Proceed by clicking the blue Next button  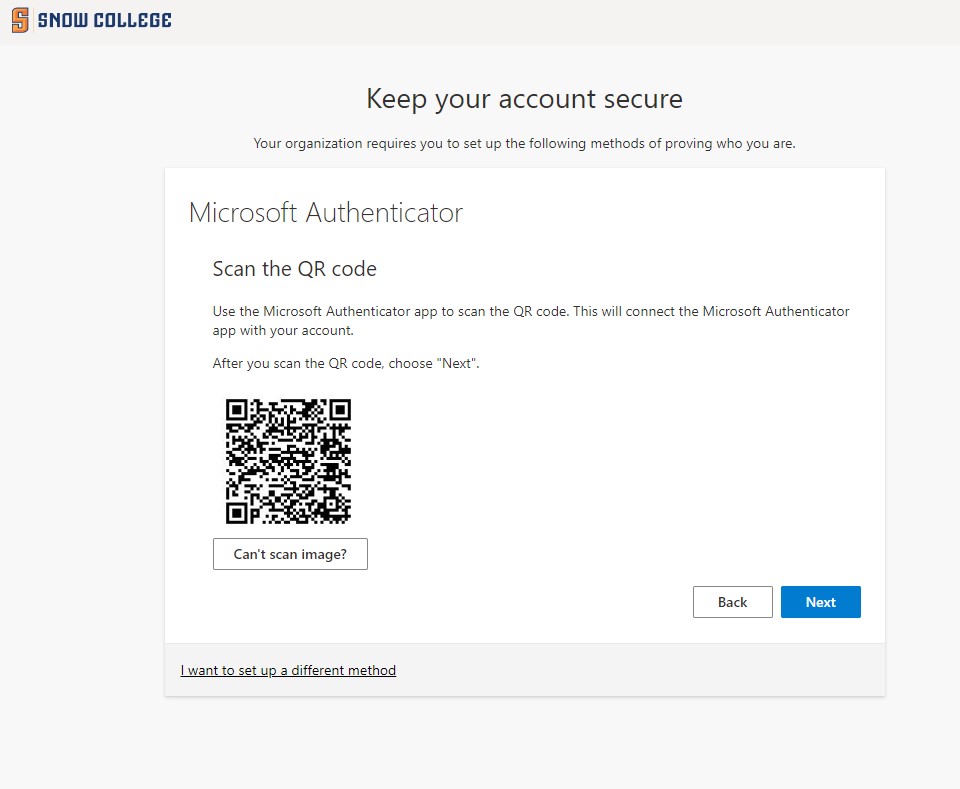(x=820, y=602)
